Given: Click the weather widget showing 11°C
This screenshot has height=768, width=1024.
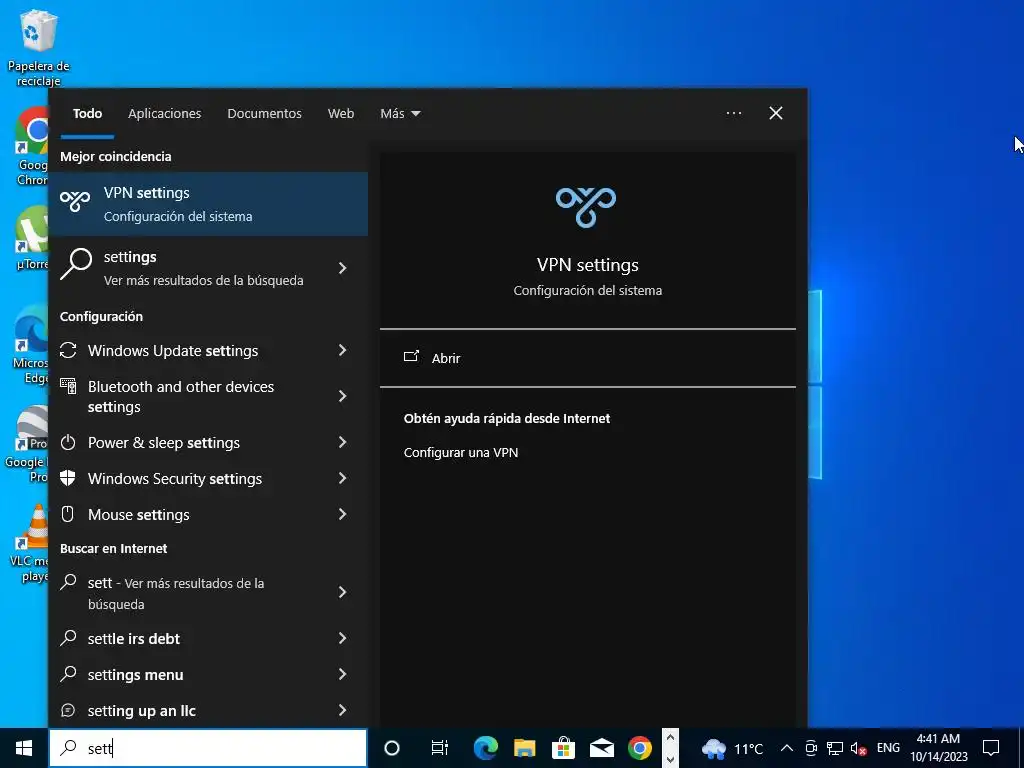Looking at the screenshot, I should point(732,748).
